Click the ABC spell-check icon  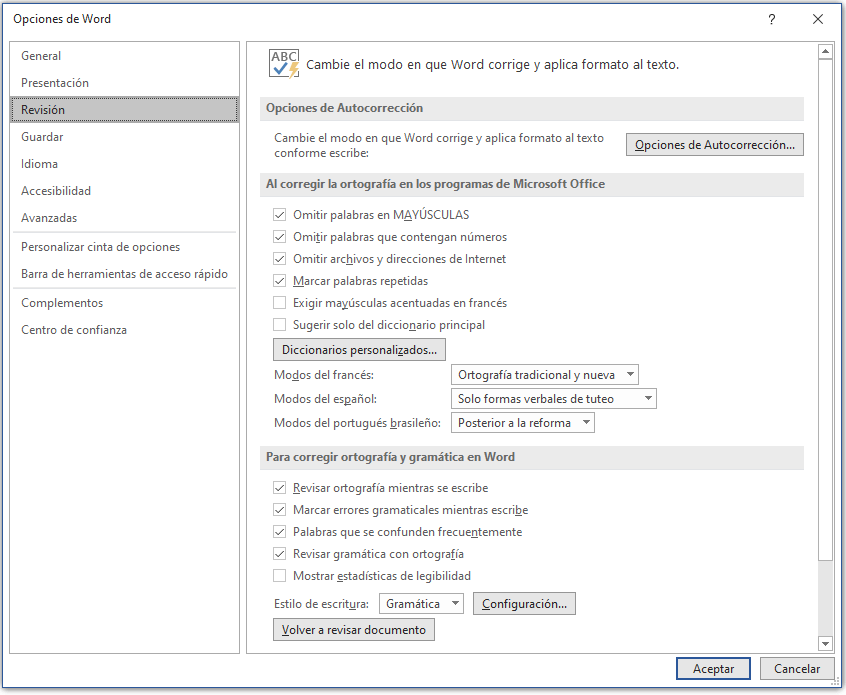point(284,64)
